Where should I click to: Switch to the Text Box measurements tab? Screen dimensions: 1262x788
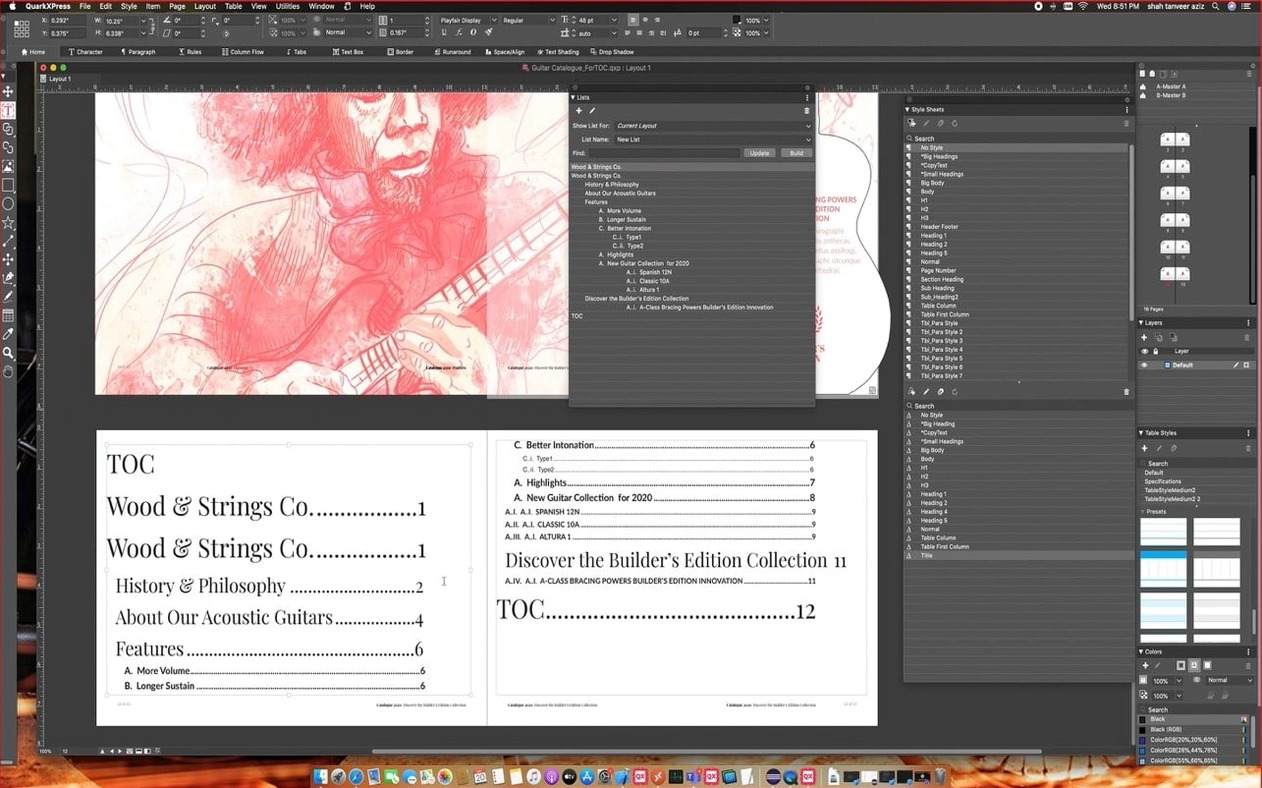tap(349, 52)
